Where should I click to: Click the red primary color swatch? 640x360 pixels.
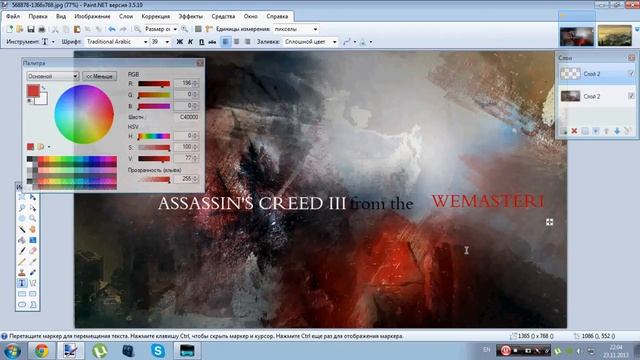[33, 91]
